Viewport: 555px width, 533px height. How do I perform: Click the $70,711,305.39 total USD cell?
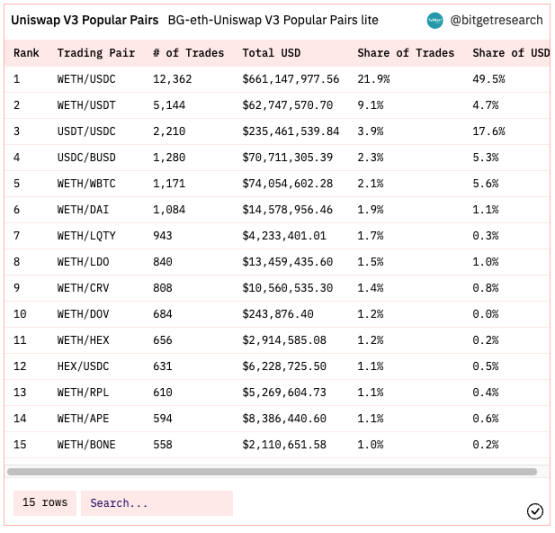tap(287, 157)
